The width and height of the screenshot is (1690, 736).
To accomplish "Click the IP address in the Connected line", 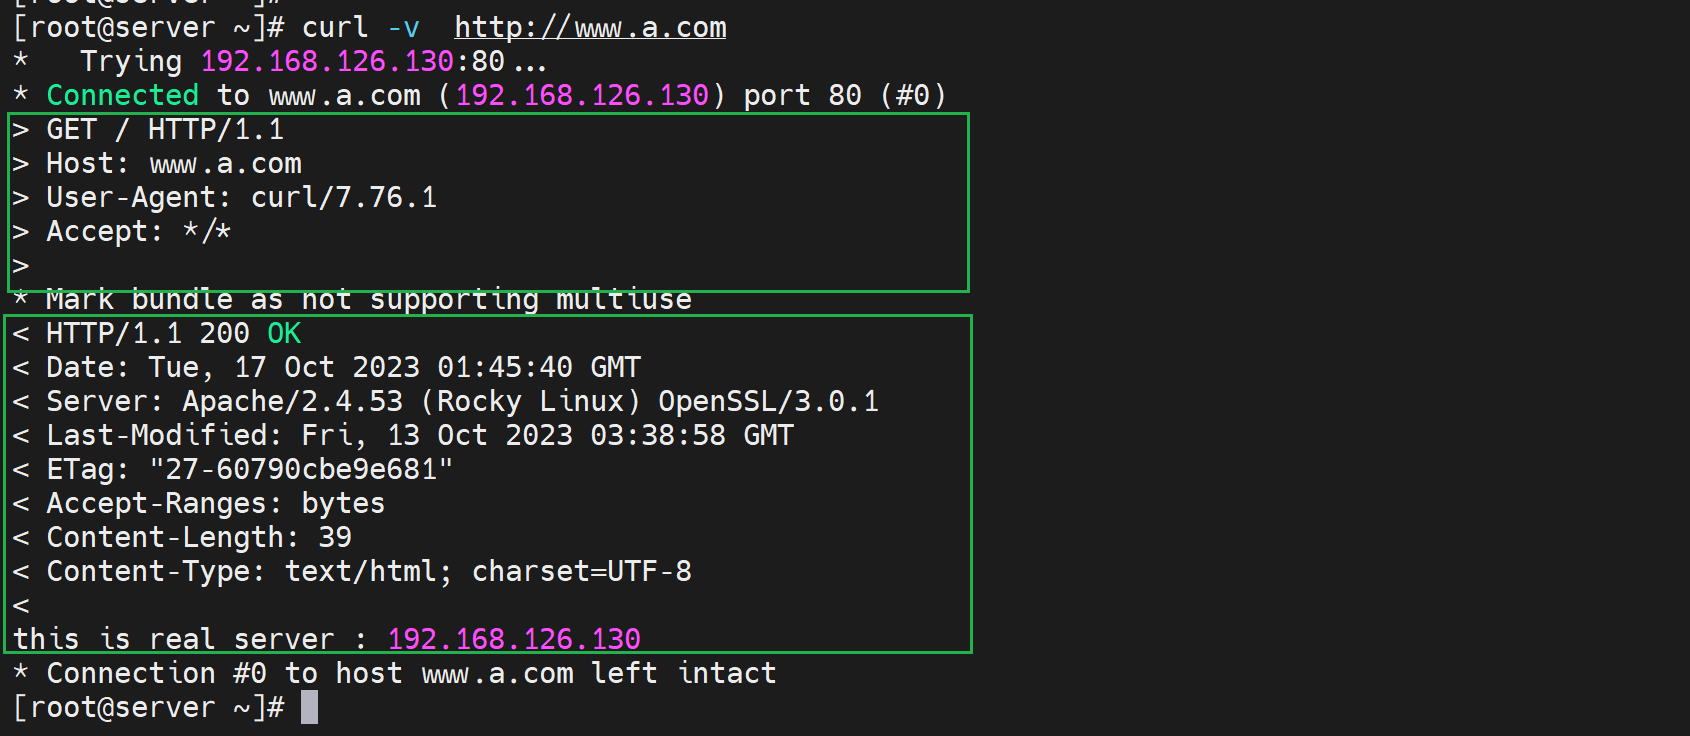I will click(582, 96).
